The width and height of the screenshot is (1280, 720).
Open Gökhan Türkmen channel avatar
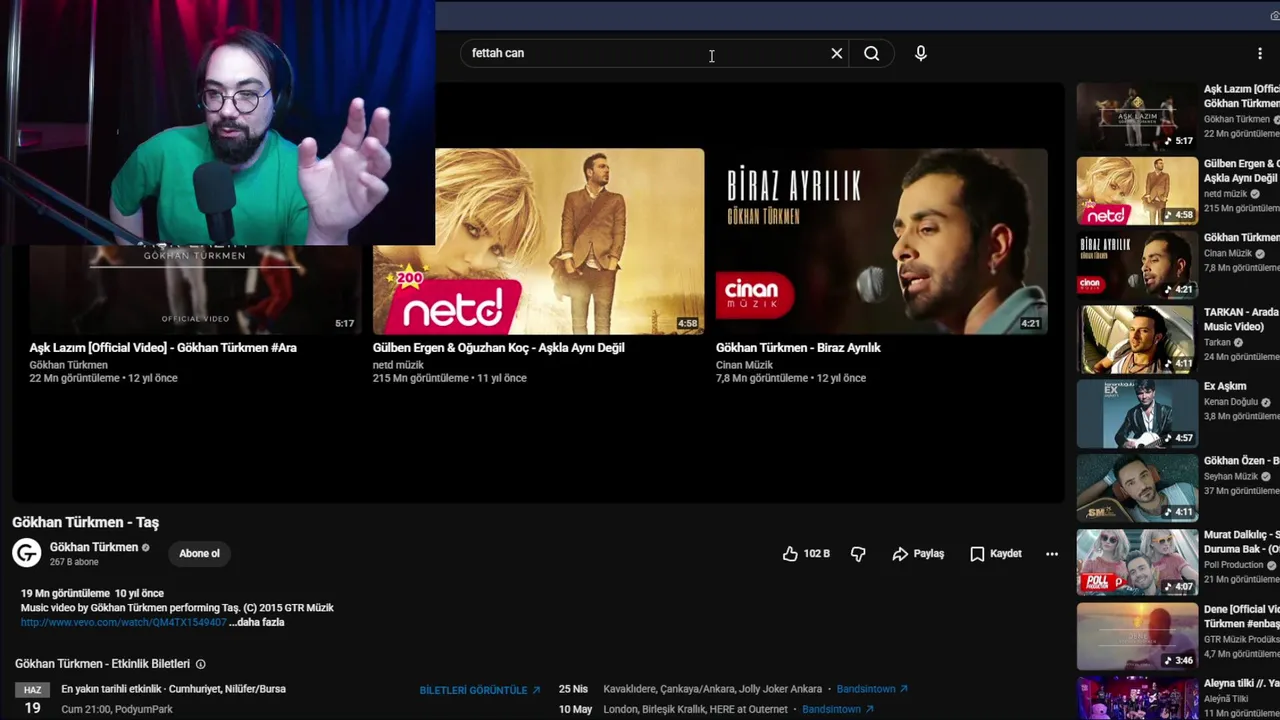point(27,553)
